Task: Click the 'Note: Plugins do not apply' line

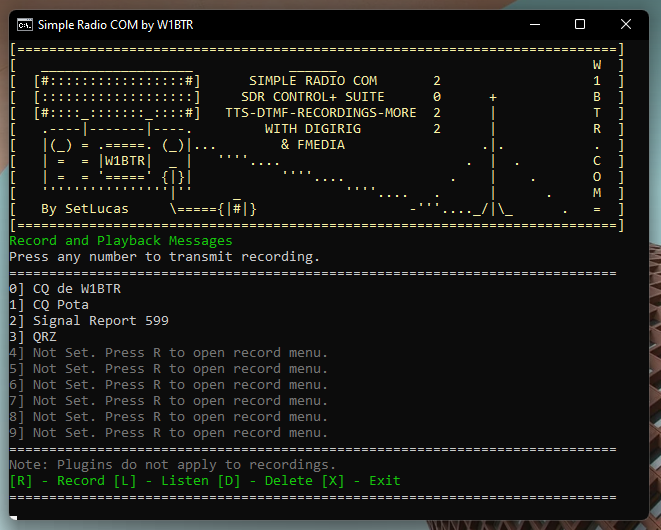Action: pyautogui.click(x=172, y=465)
